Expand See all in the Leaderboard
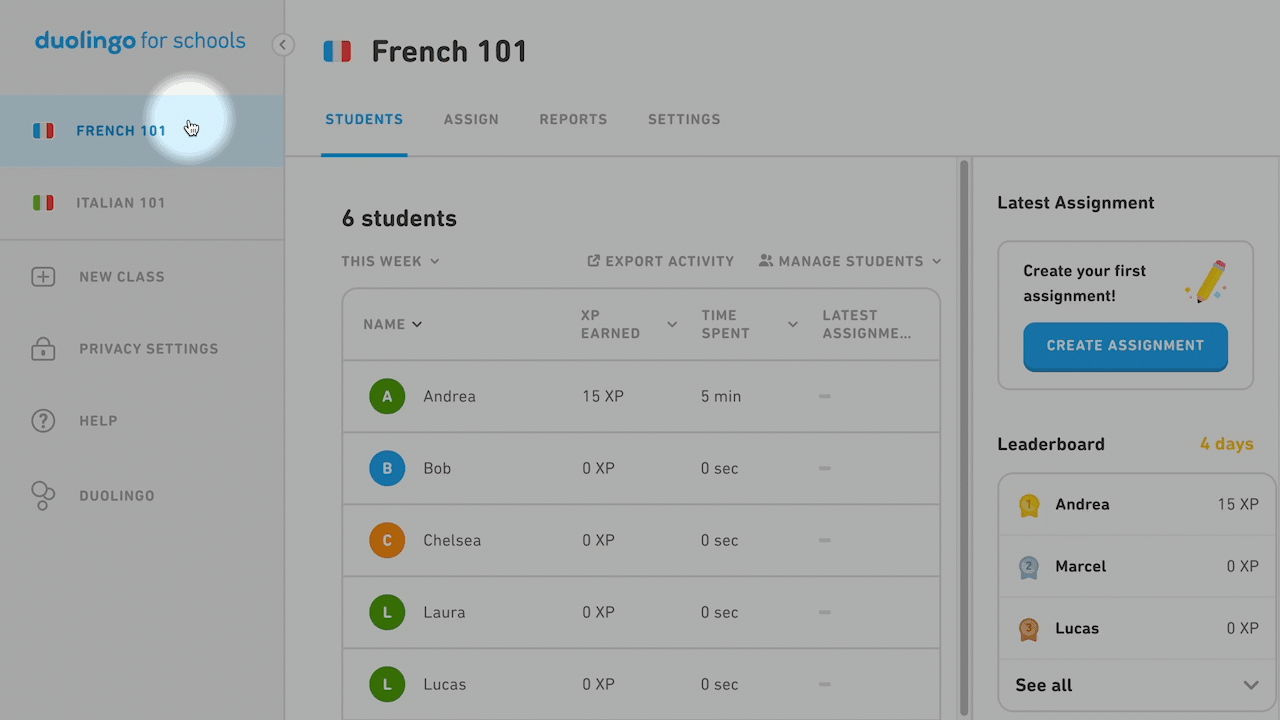Screen dimensions: 1280x720 click(x=1137, y=685)
